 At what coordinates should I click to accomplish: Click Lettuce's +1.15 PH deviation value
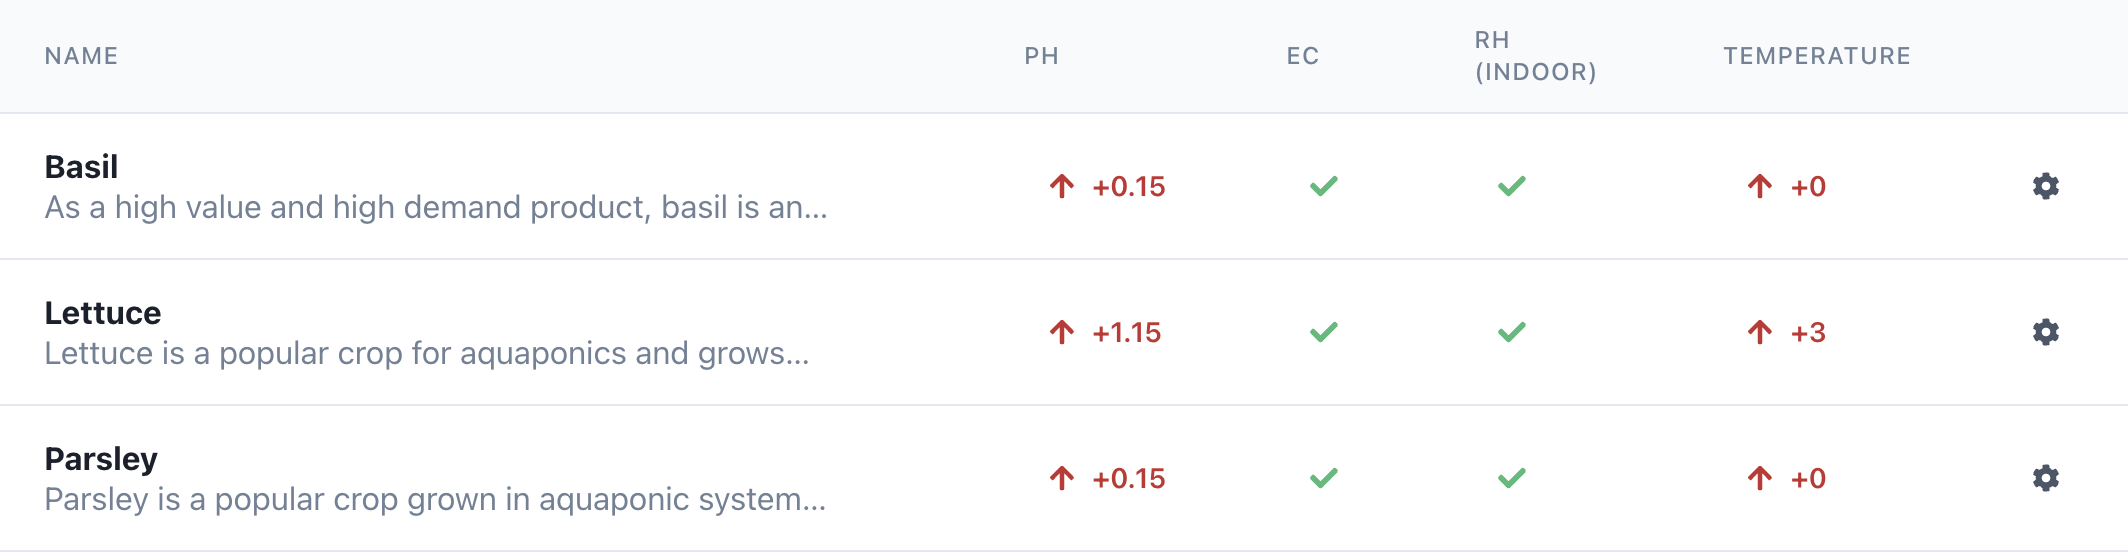click(1126, 332)
